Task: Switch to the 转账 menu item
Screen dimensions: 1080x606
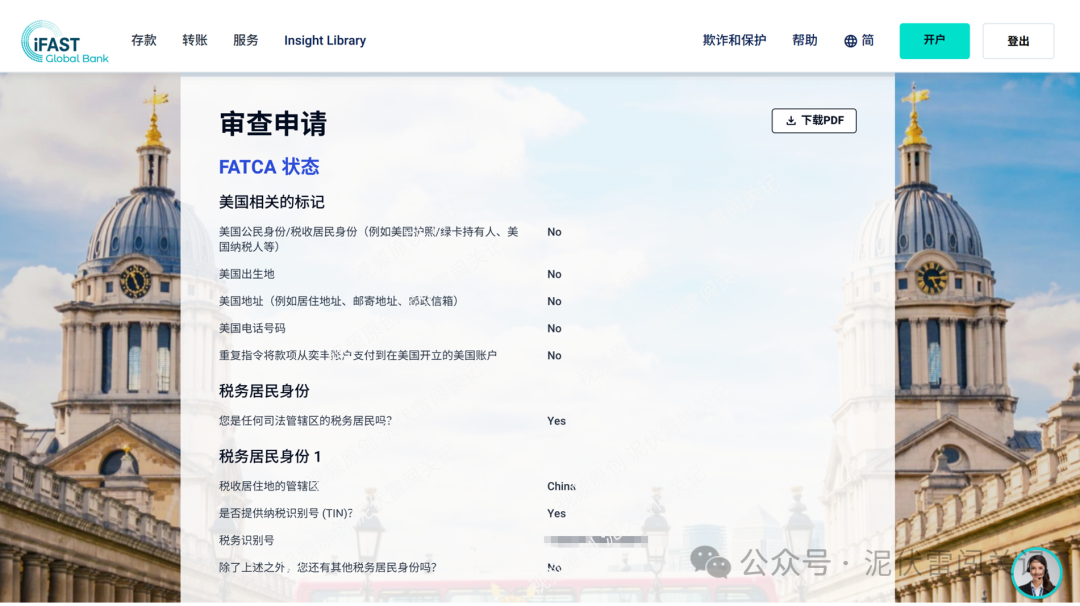Action: coord(194,40)
